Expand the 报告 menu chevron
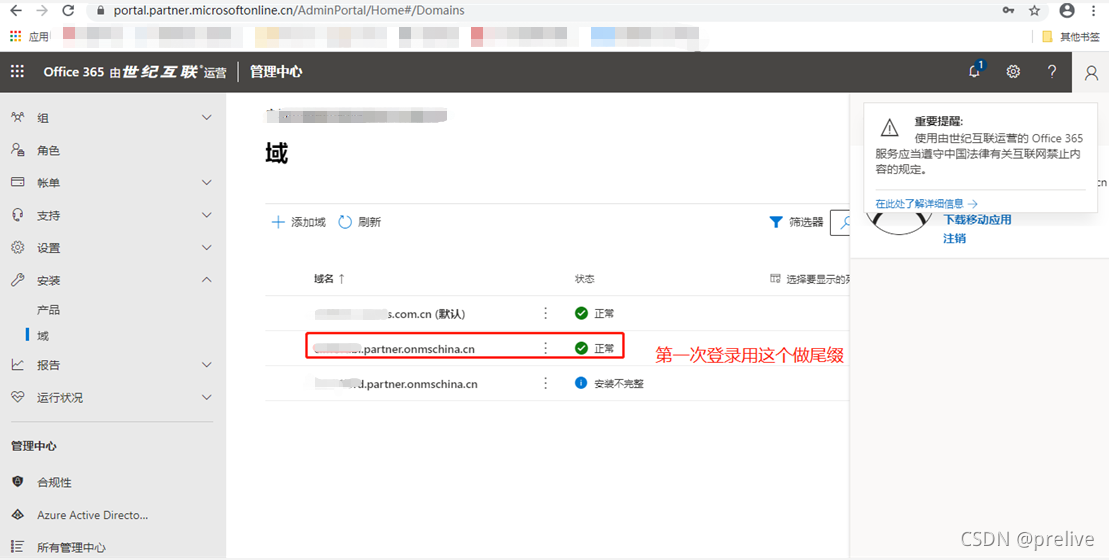 click(x=207, y=365)
